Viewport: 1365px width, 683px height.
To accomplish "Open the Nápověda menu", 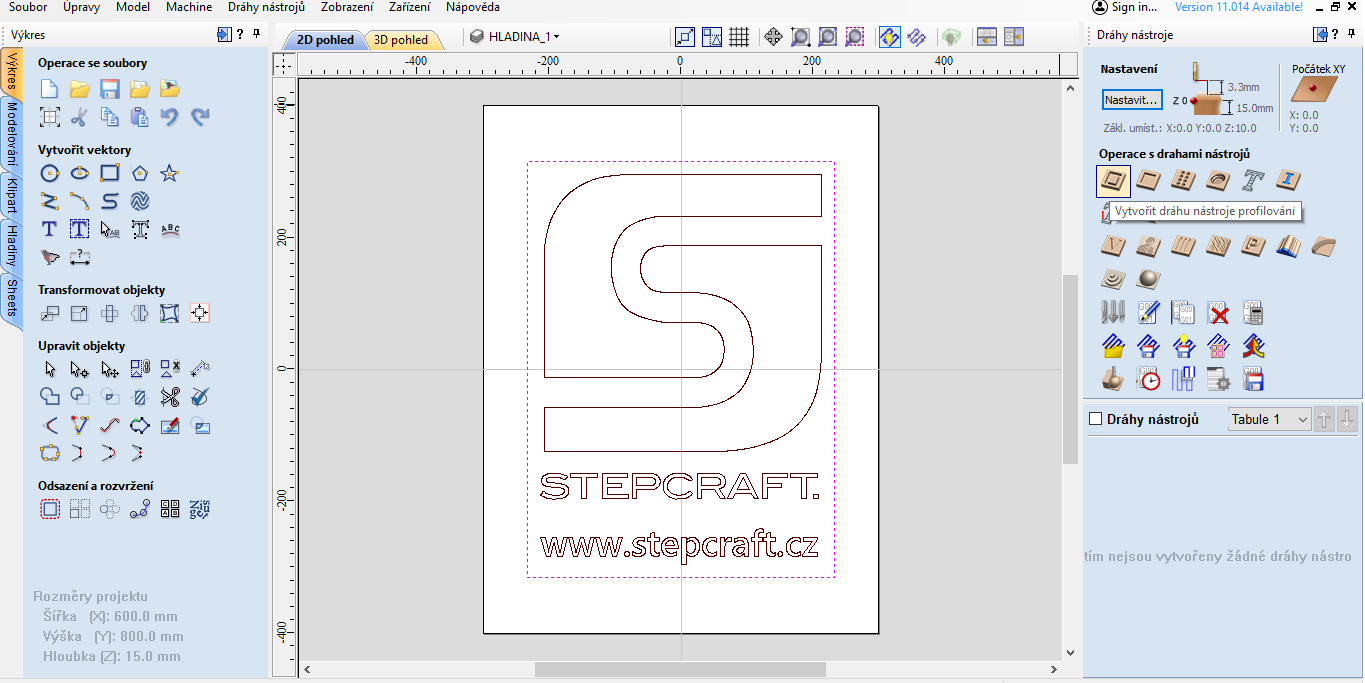I will 473,7.
